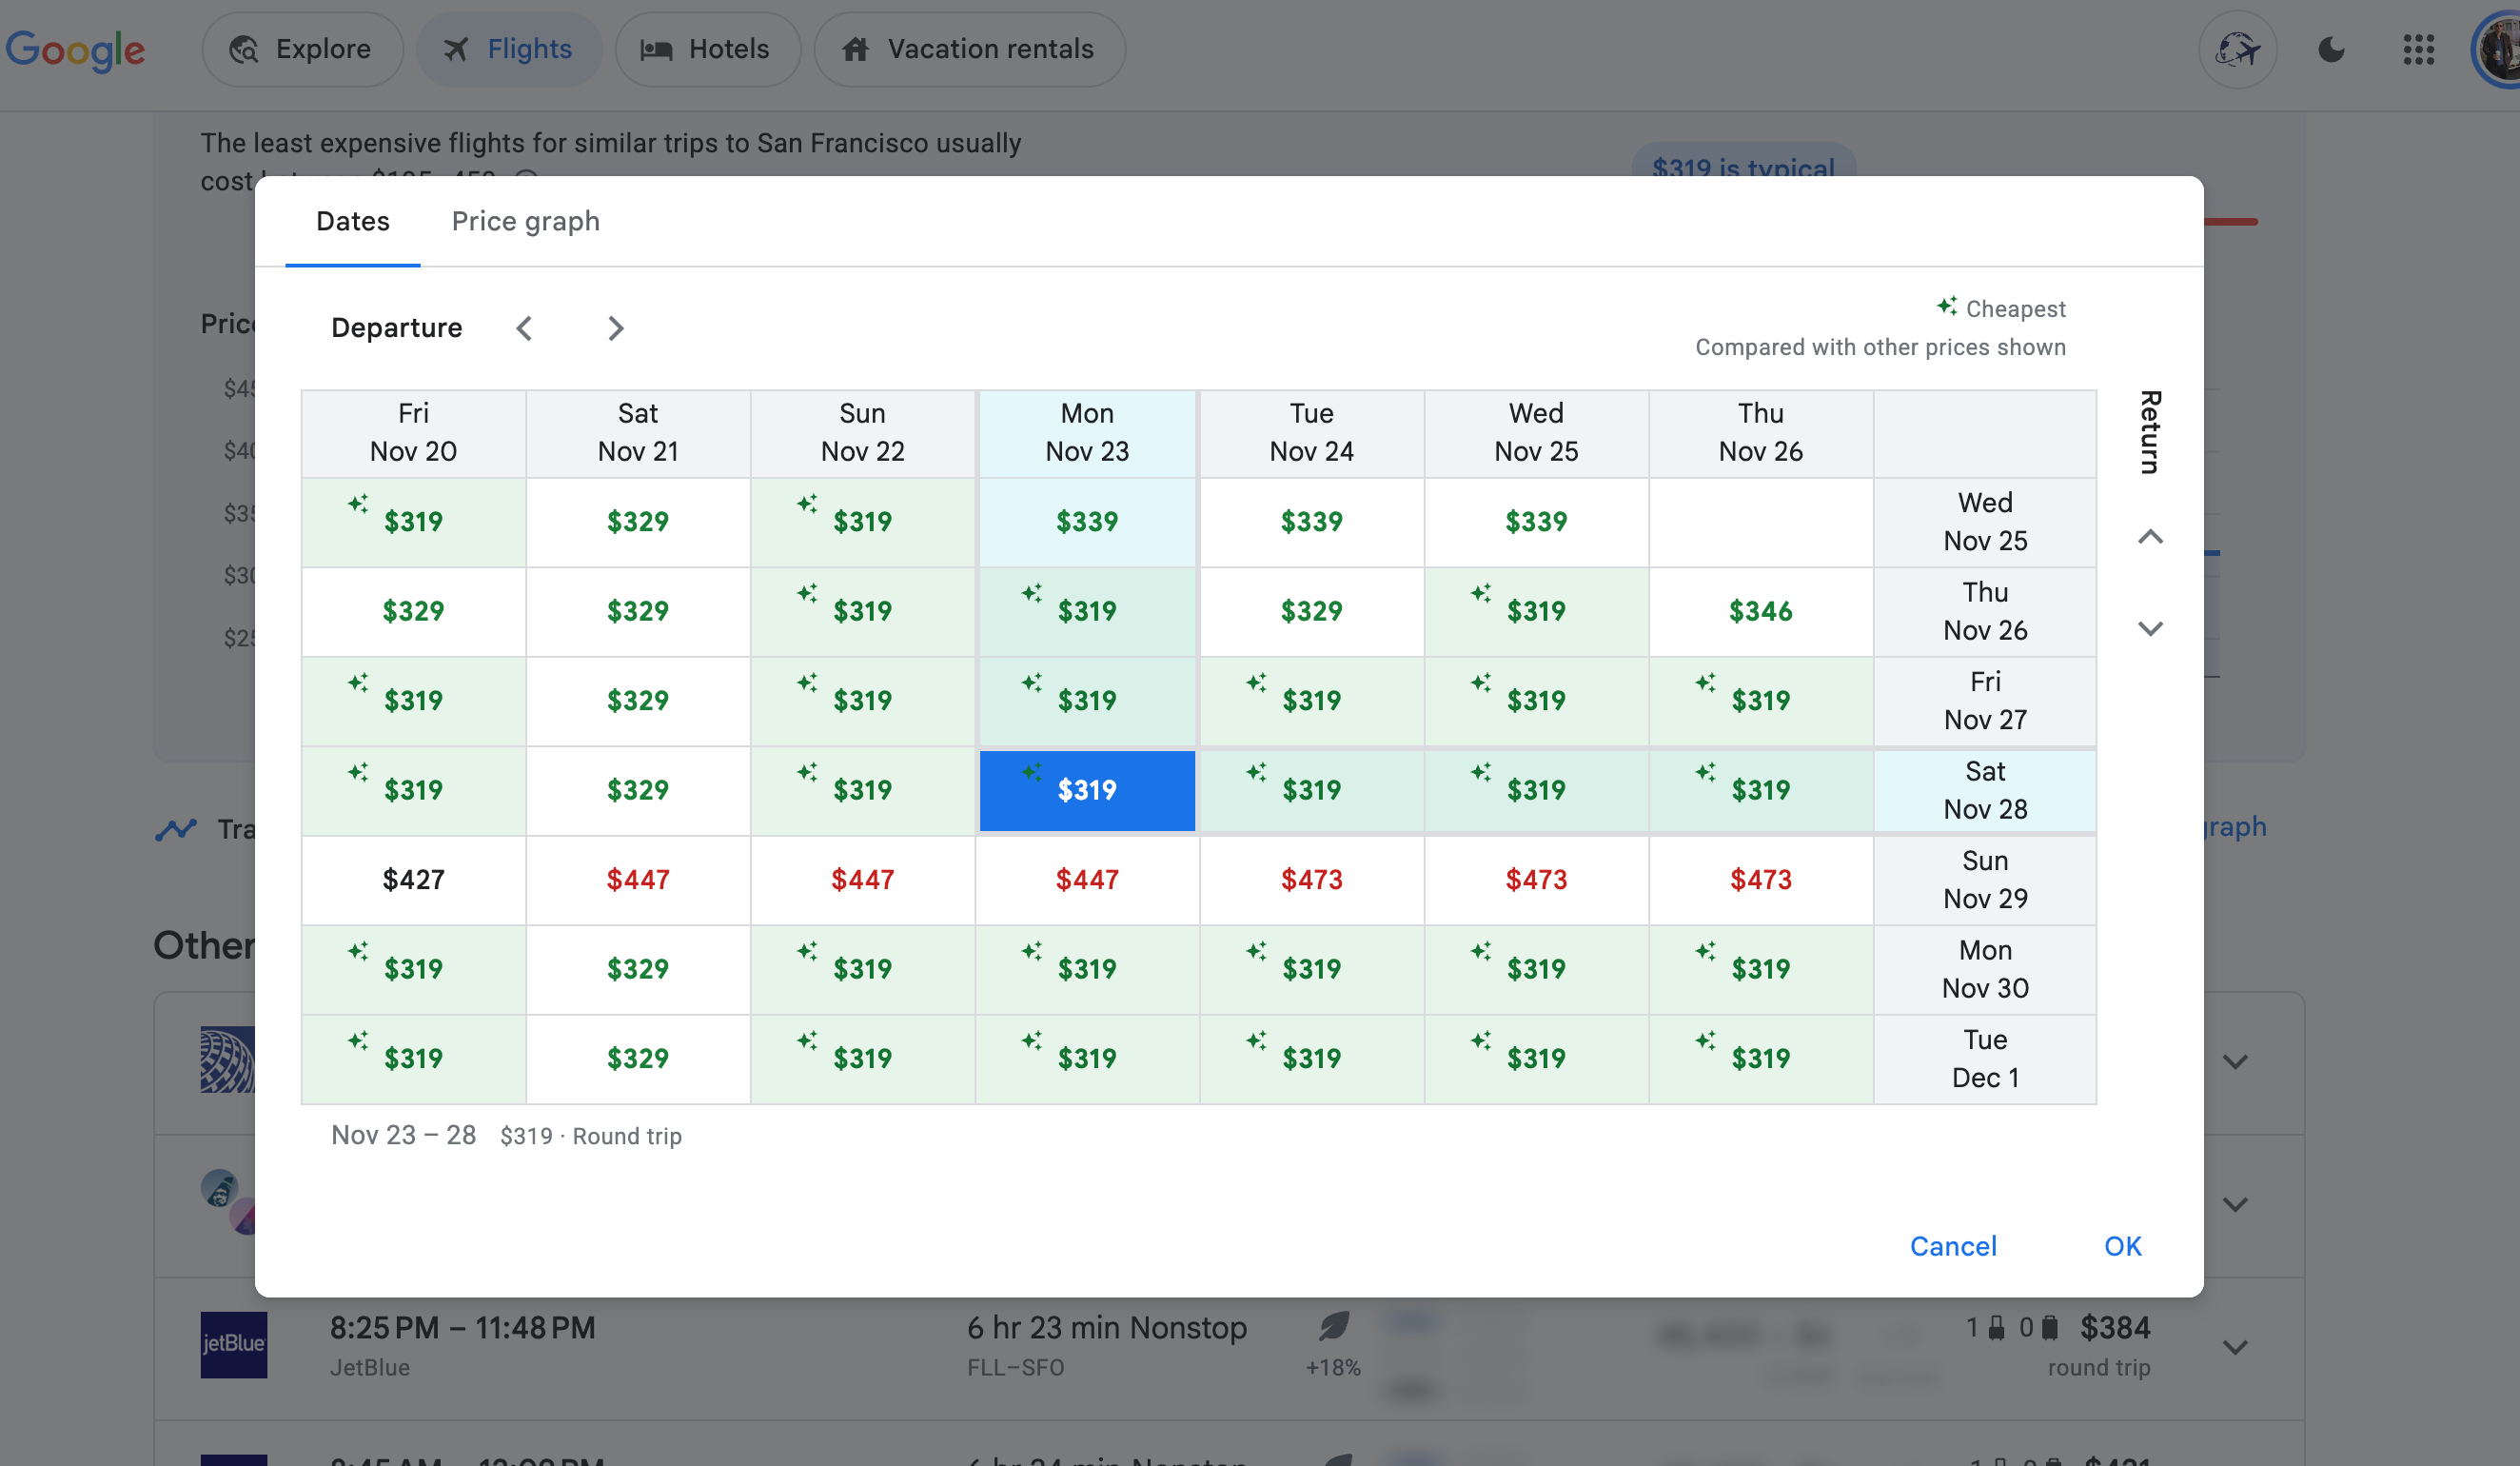The width and height of the screenshot is (2520, 1466).
Task: Select Wed Nov 25 return row header
Action: click(1985, 522)
